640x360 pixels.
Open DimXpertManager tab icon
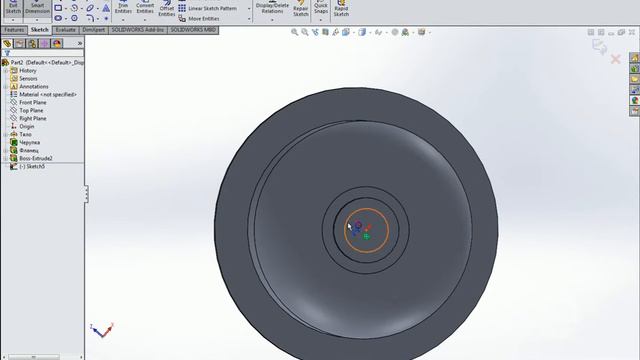[x=44, y=43]
